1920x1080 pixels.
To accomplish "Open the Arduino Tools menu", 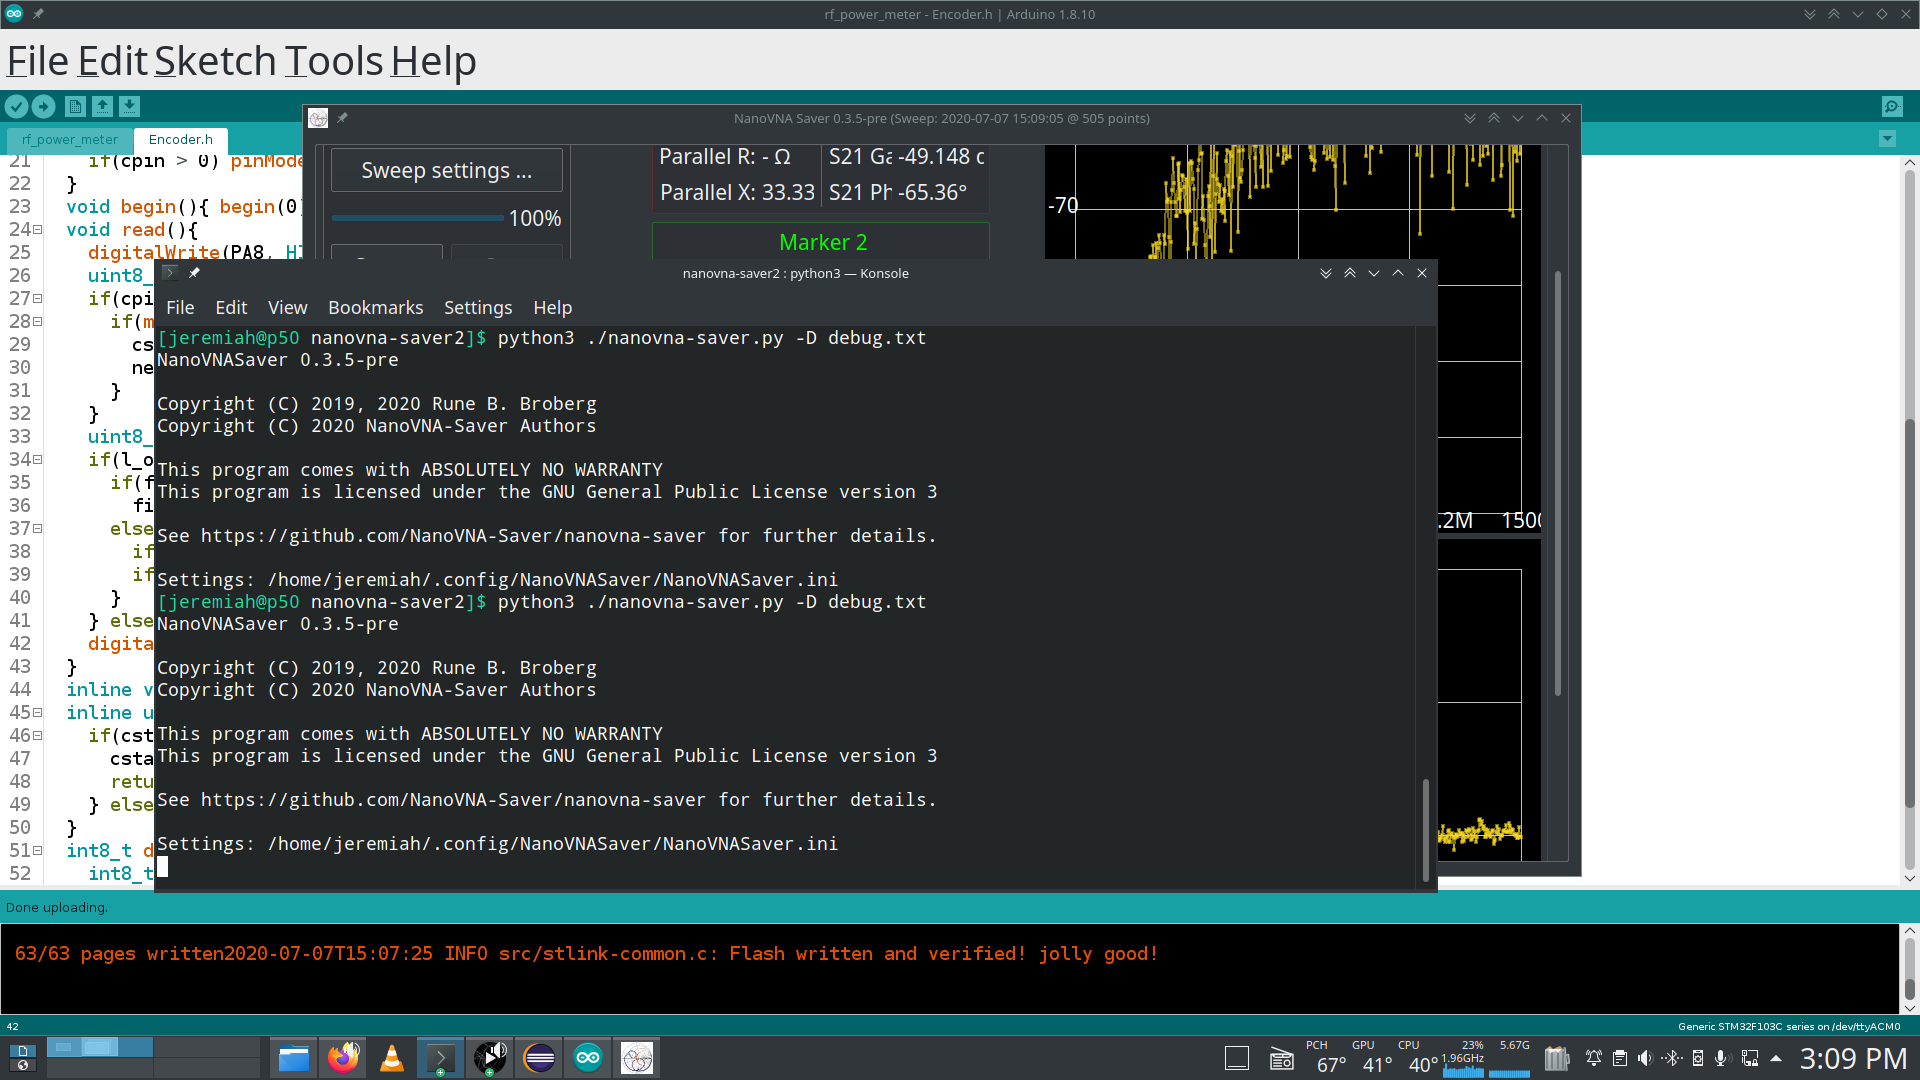I will (333, 61).
